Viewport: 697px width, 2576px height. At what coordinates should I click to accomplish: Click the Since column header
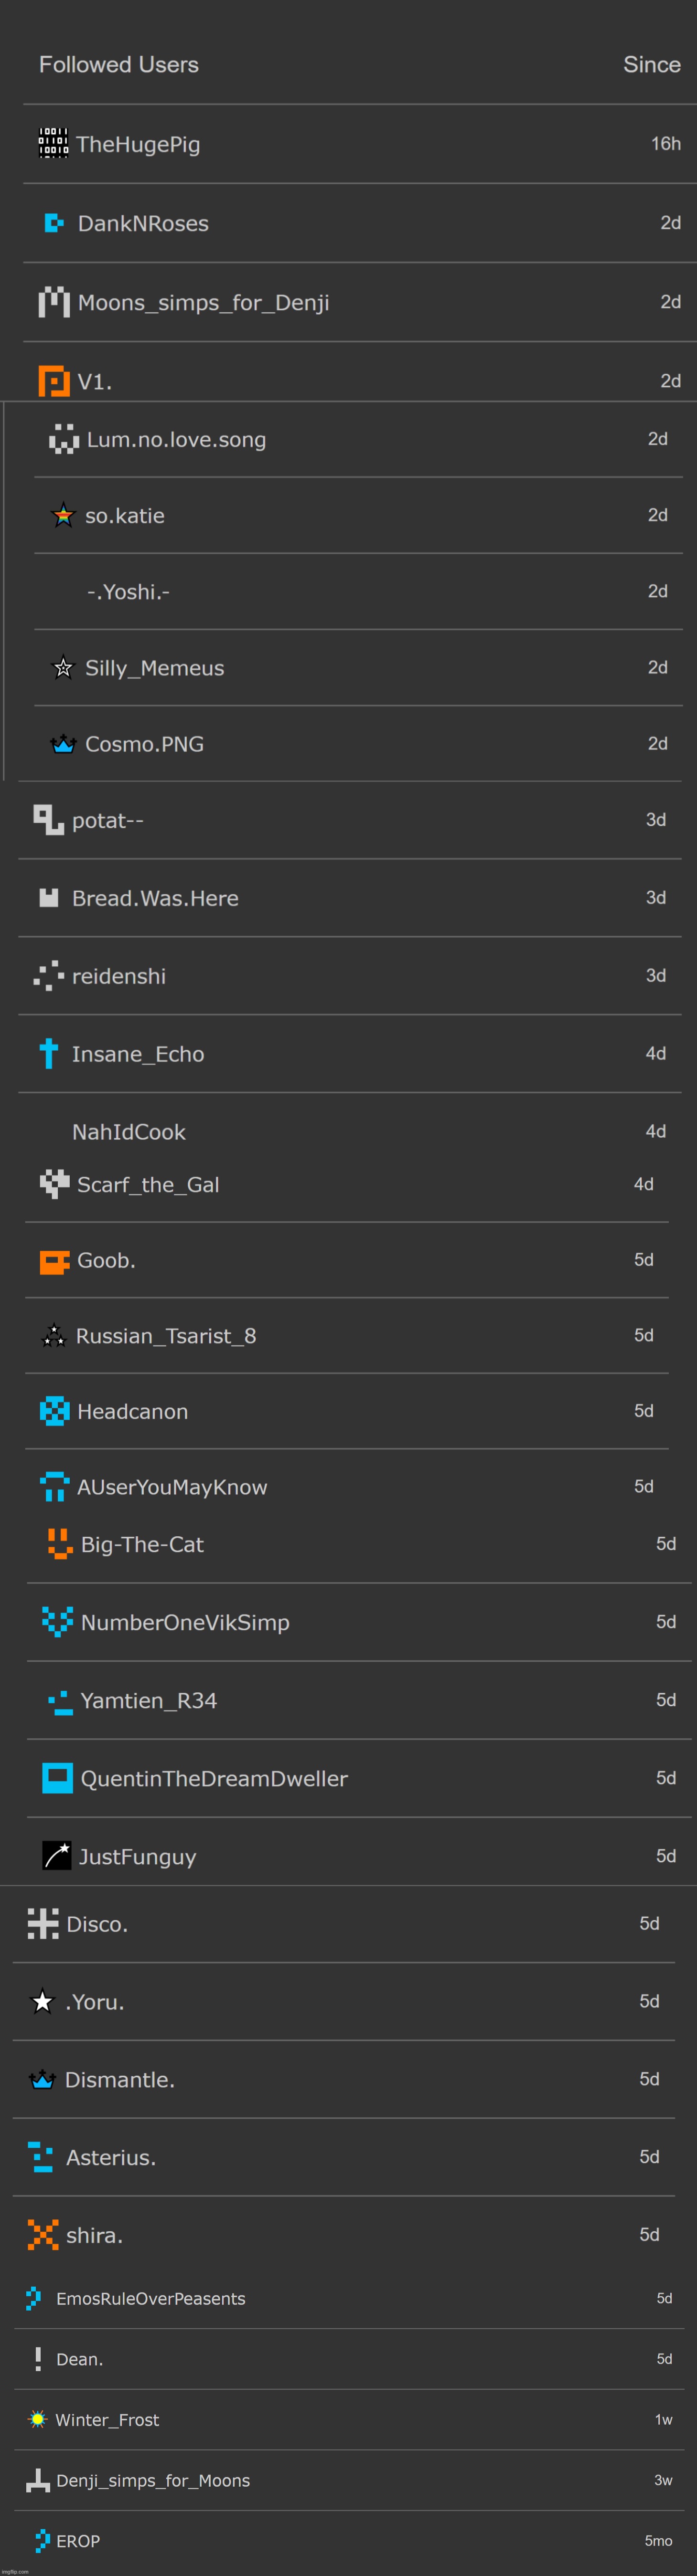[651, 64]
